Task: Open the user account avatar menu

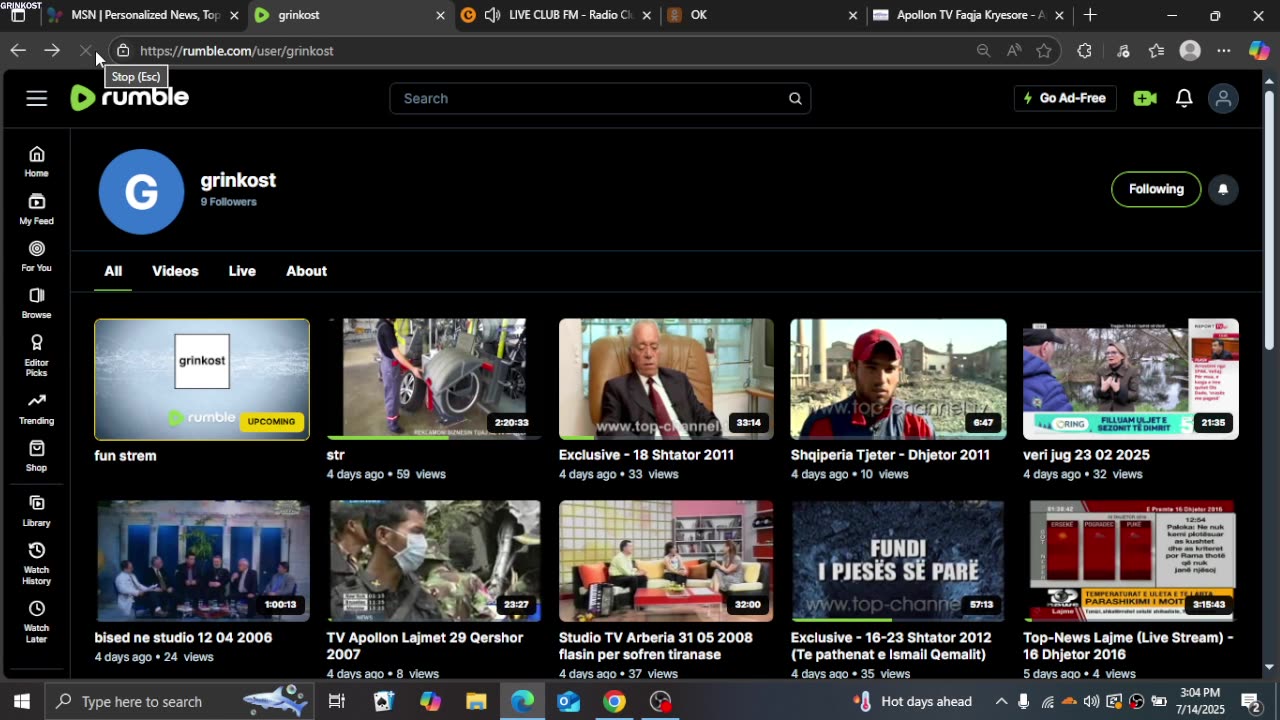Action: click(1223, 98)
